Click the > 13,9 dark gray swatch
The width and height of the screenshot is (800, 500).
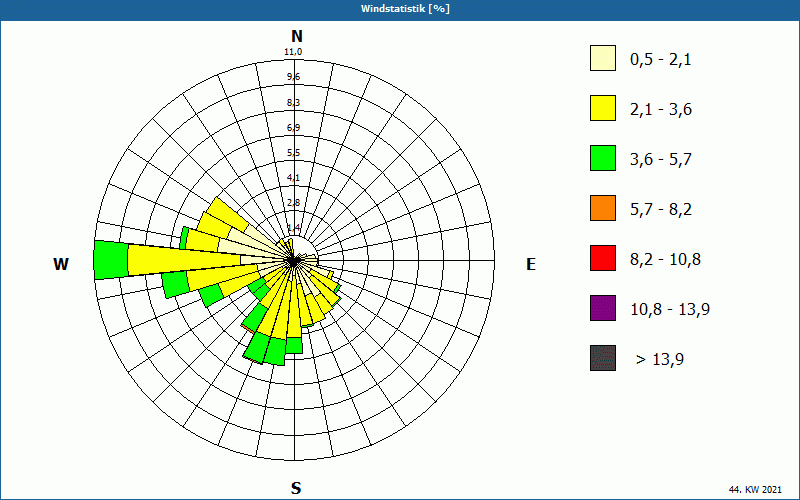[x=603, y=358]
